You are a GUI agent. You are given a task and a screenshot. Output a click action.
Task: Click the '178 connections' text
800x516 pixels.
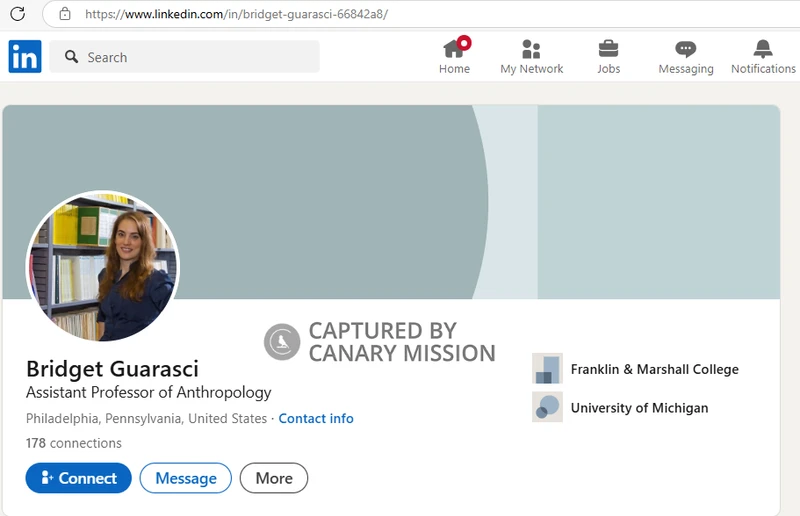pos(74,443)
